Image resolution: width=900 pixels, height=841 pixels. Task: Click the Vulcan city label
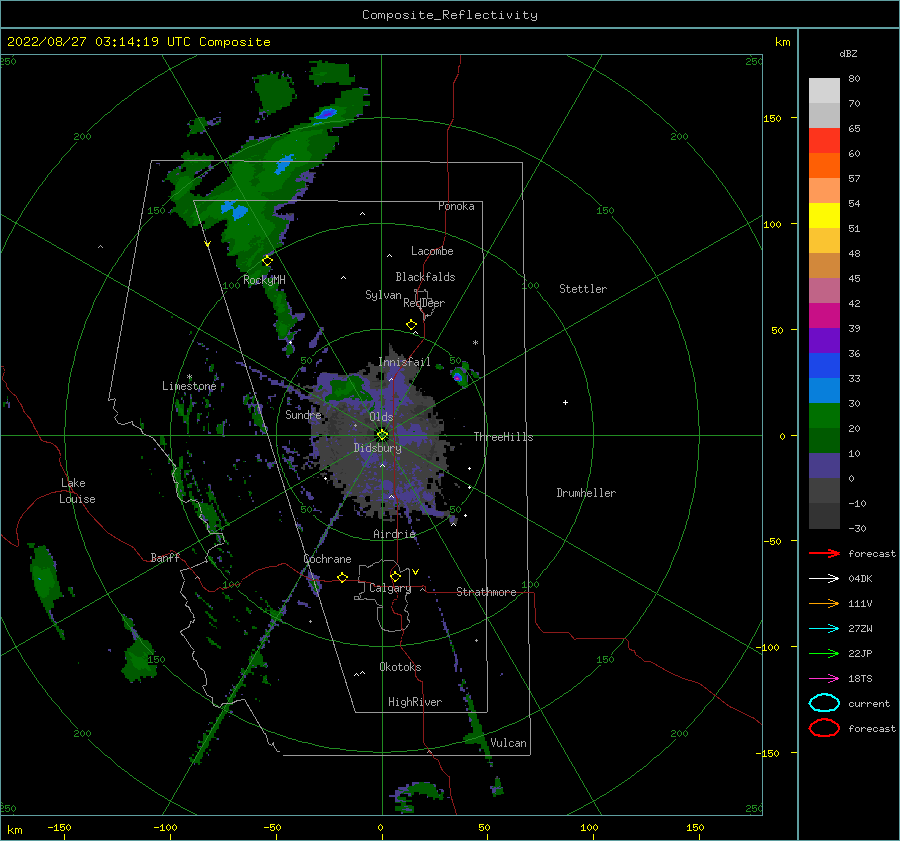coord(509,743)
